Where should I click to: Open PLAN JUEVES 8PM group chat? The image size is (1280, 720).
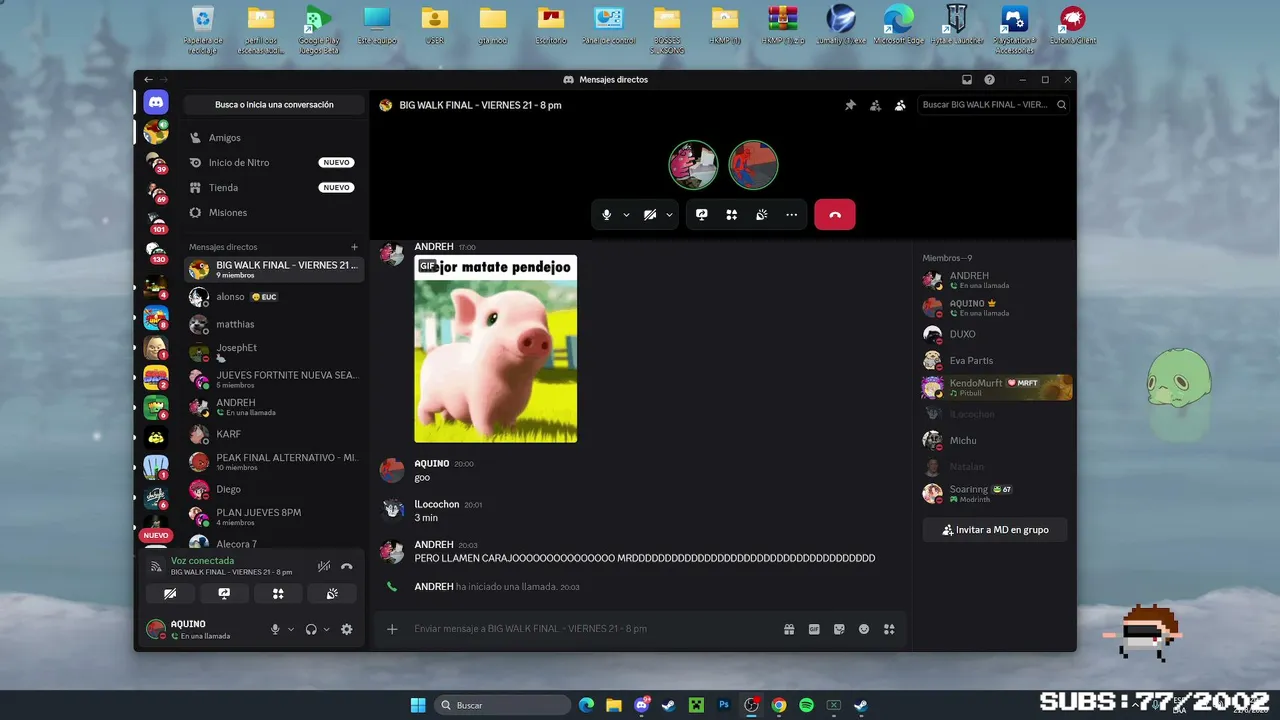click(273, 517)
